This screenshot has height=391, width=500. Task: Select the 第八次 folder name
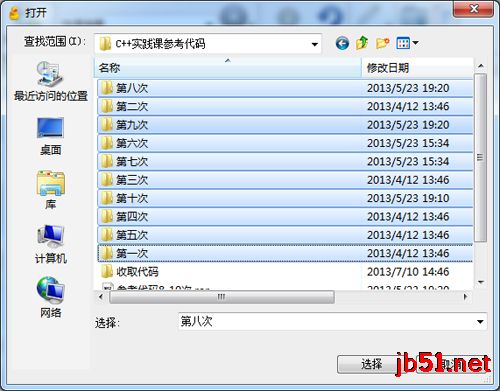132,88
